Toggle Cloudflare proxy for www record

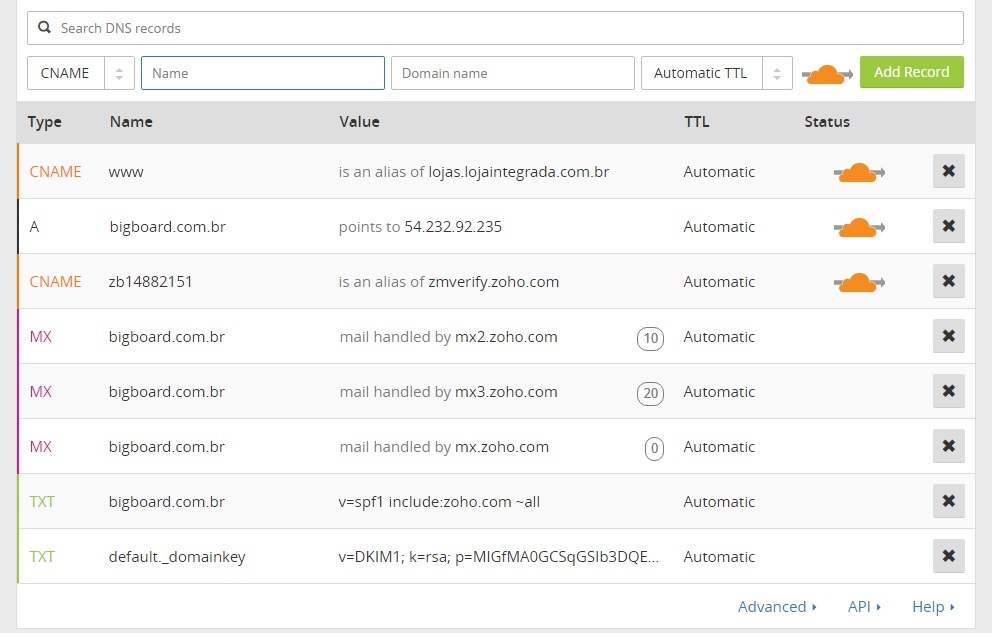tap(859, 173)
